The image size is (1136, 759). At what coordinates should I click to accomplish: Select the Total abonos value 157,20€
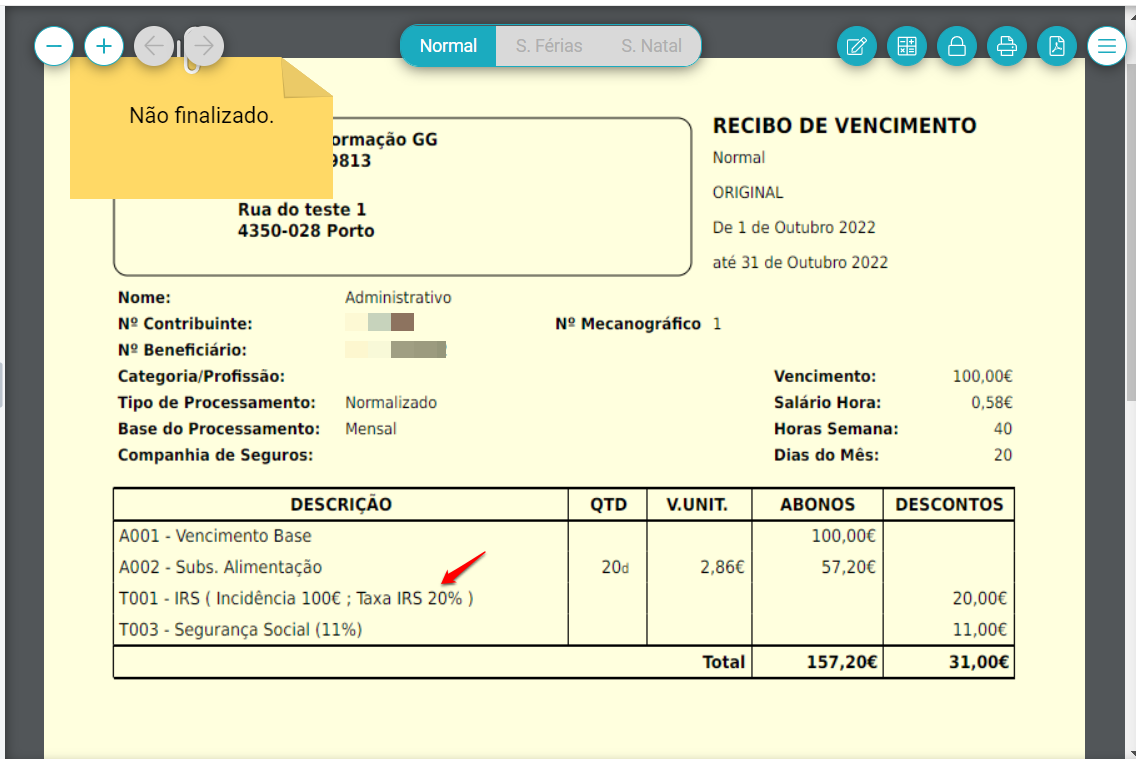click(838, 661)
